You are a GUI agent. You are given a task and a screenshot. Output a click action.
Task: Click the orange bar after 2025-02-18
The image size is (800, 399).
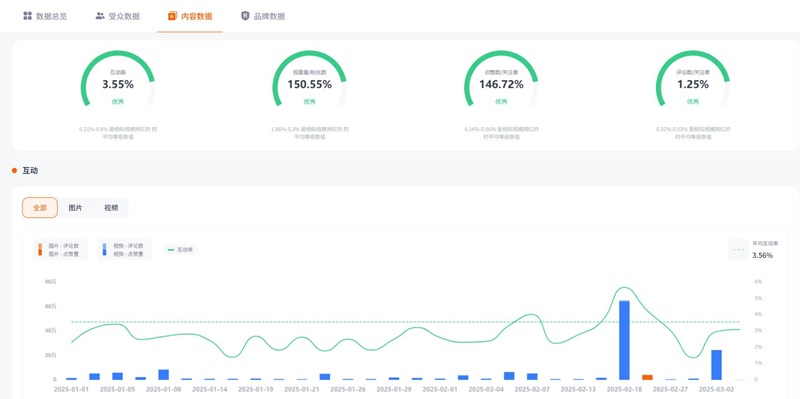tap(647, 378)
